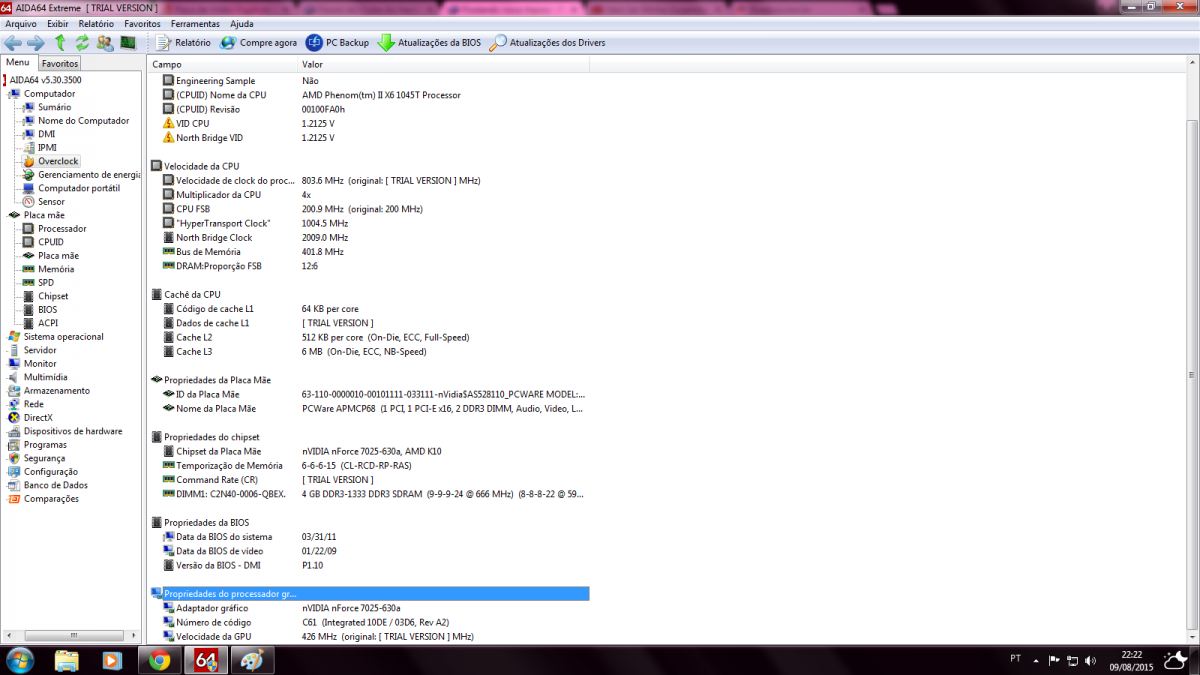Screen dimensions: 1200x675
Task: Select the Rede tree item
Action: [x=34, y=404]
